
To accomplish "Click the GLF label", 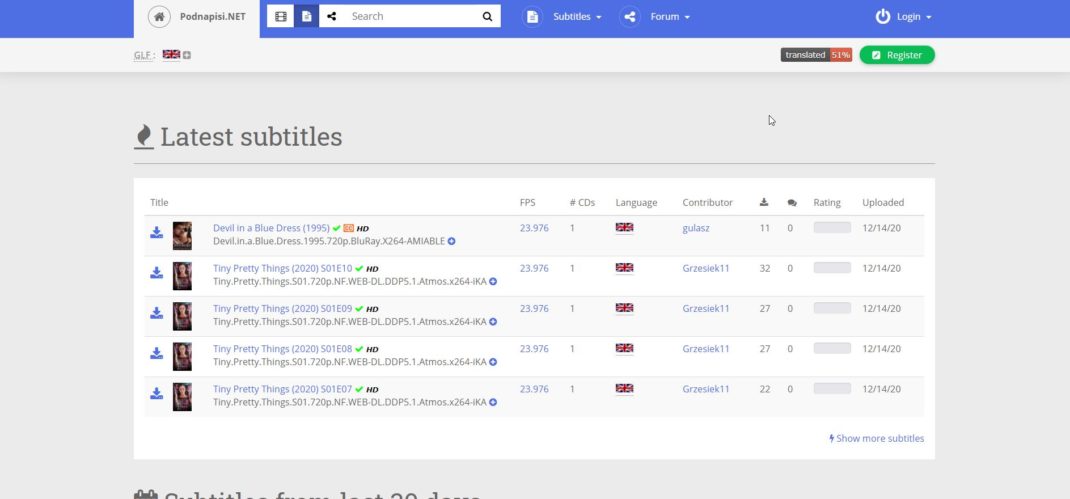I will point(144,55).
